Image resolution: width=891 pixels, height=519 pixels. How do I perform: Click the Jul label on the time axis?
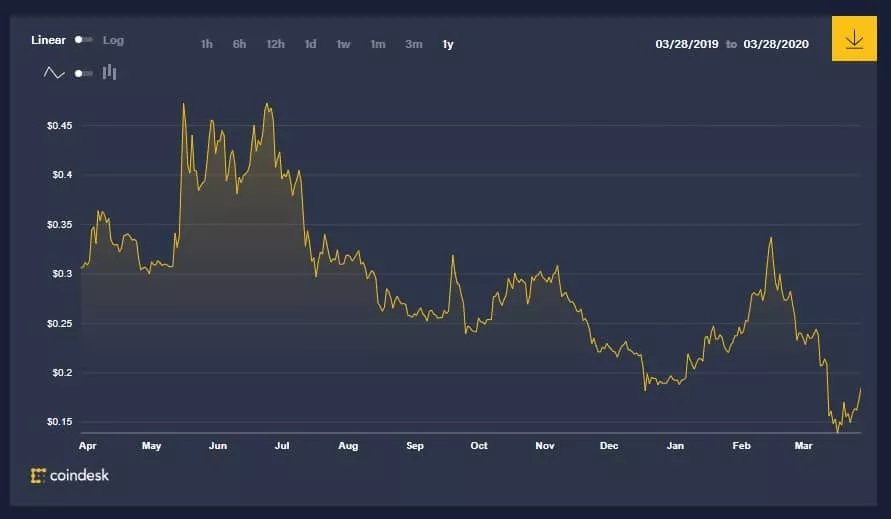(x=282, y=445)
